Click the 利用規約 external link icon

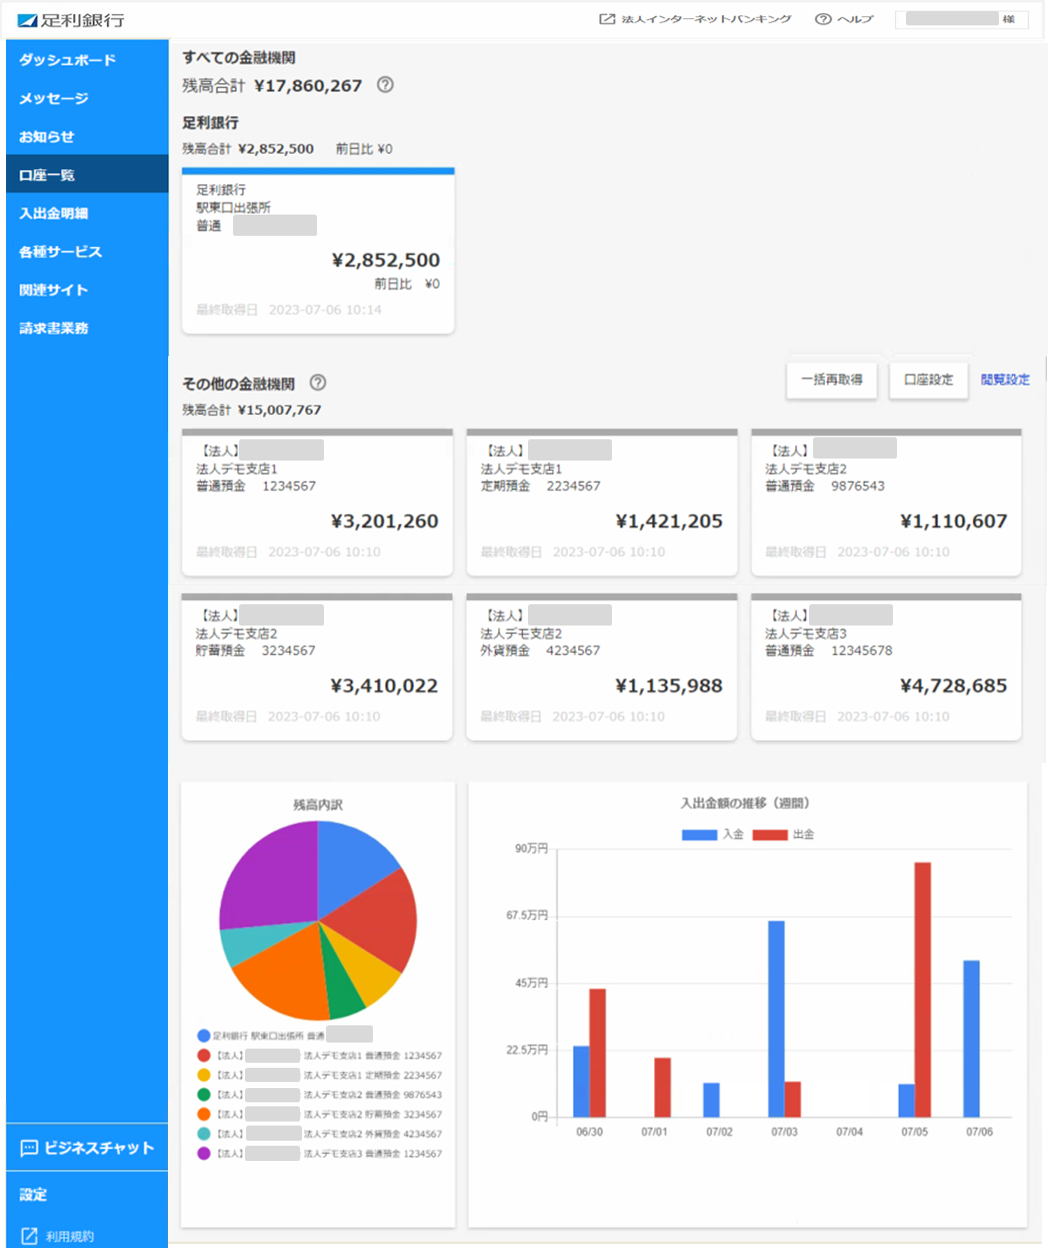tap(29, 1236)
